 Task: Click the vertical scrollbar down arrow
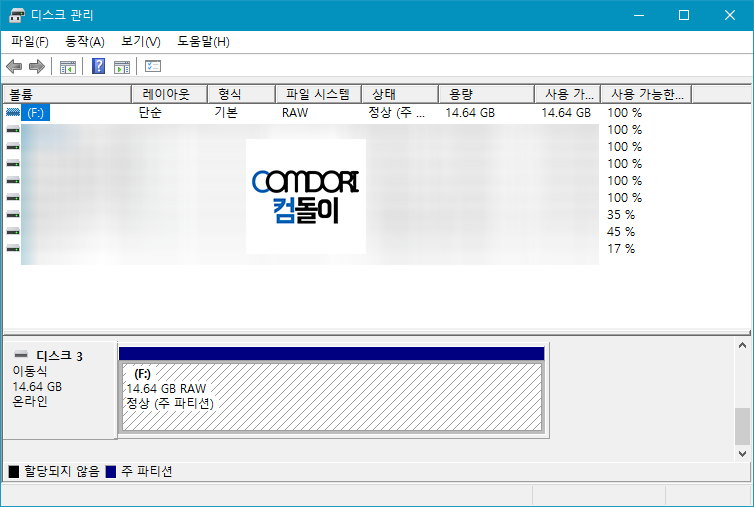(x=742, y=454)
